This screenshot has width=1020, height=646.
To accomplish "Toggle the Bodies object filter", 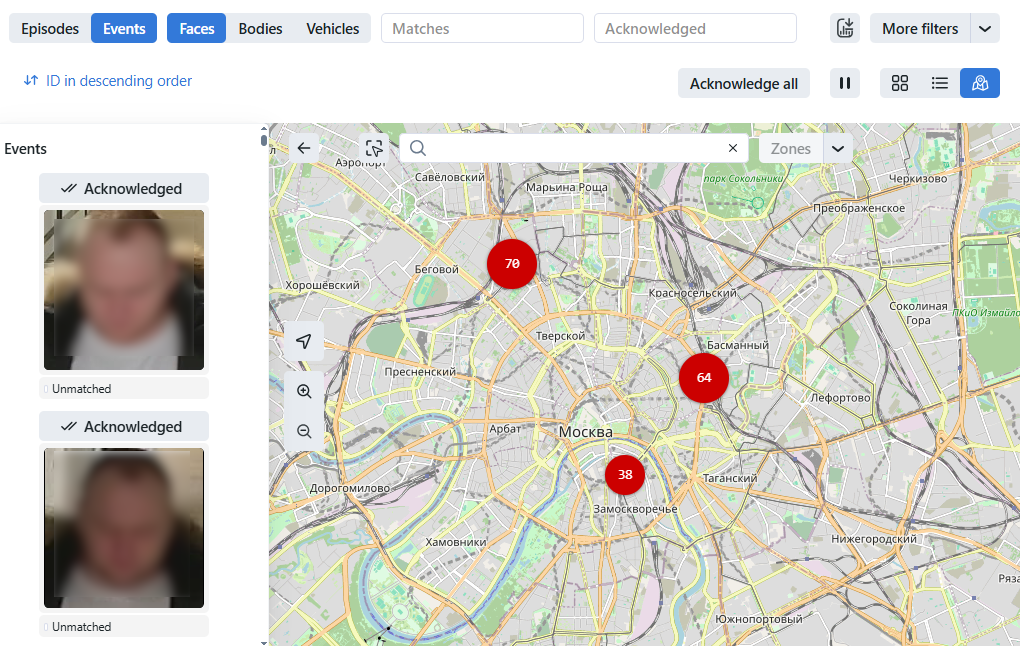I will 260,29.
